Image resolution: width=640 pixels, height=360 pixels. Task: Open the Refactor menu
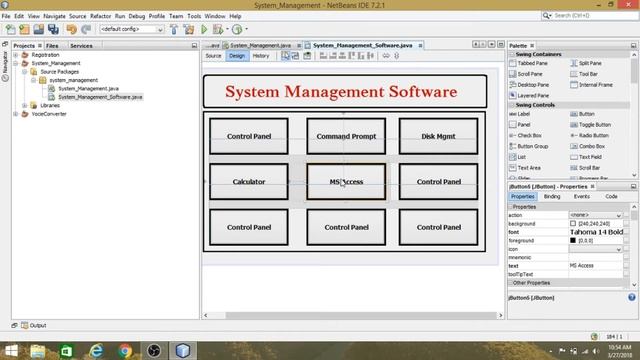pyautogui.click(x=100, y=16)
